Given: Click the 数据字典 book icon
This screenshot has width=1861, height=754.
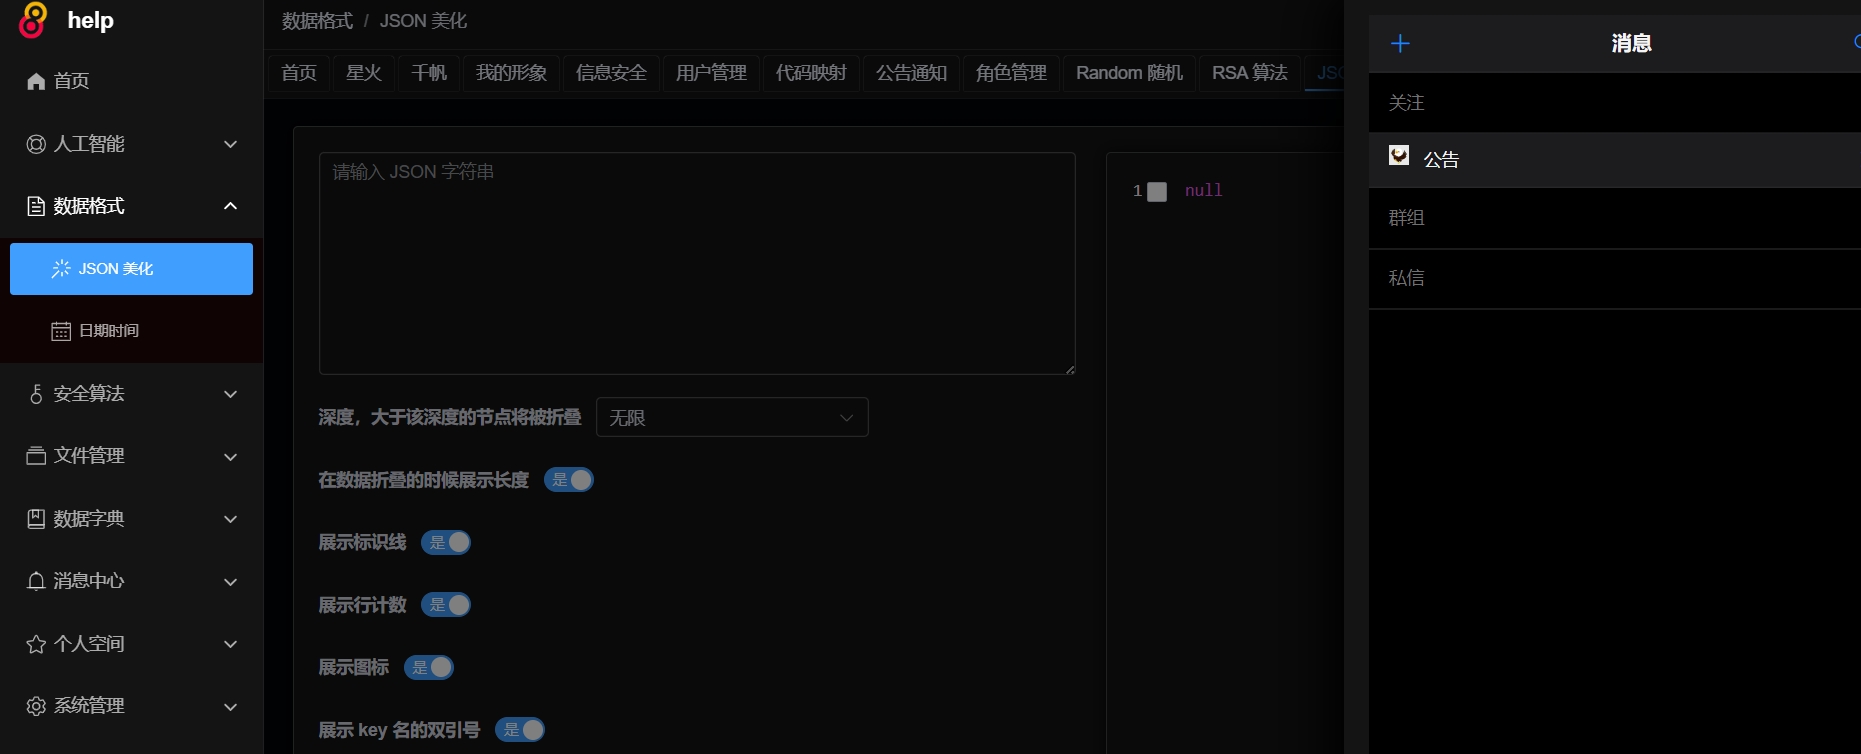Looking at the screenshot, I should (x=36, y=518).
